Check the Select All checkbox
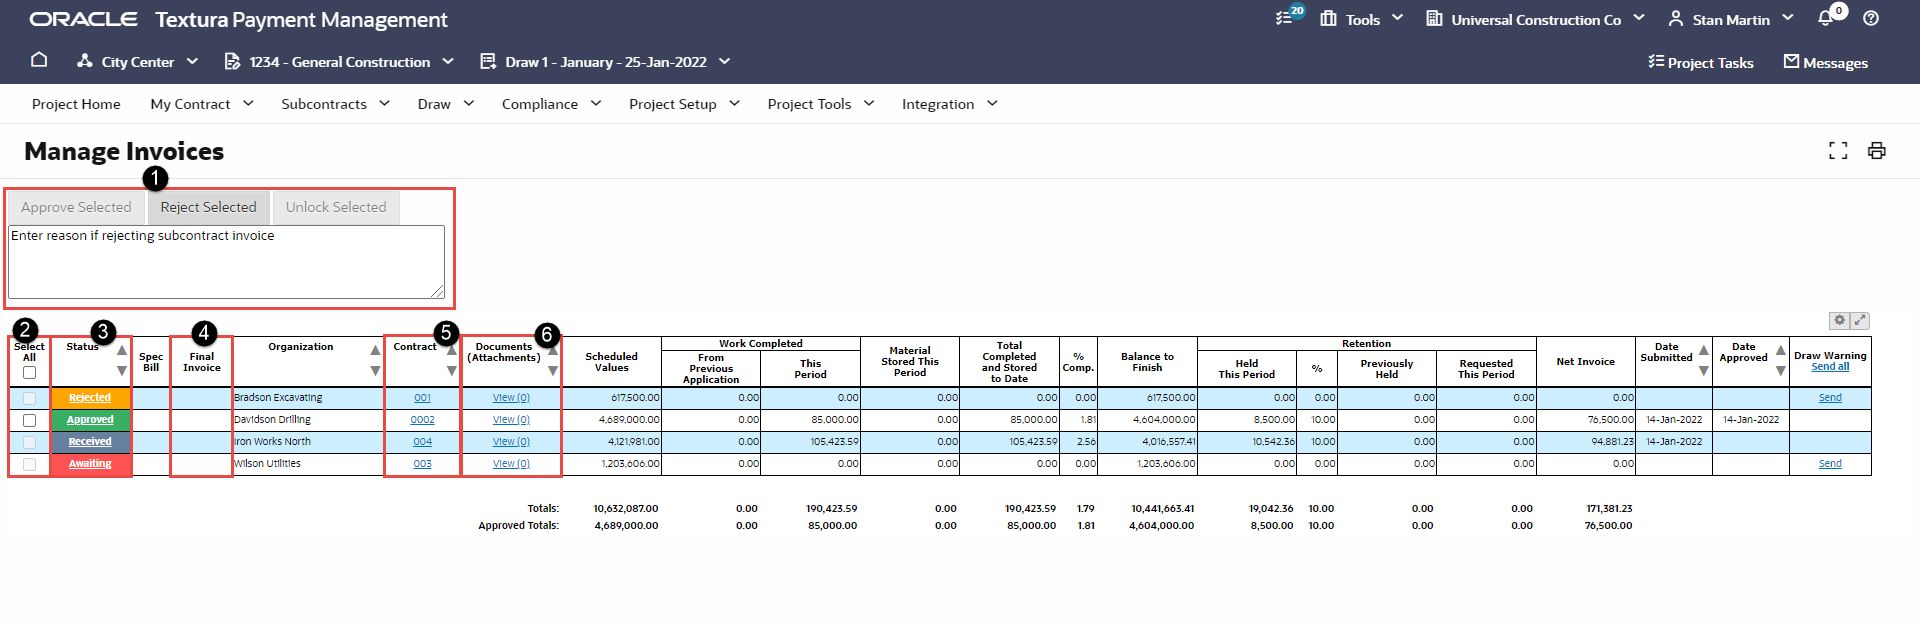Image resolution: width=1920 pixels, height=627 pixels. (x=29, y=373)
